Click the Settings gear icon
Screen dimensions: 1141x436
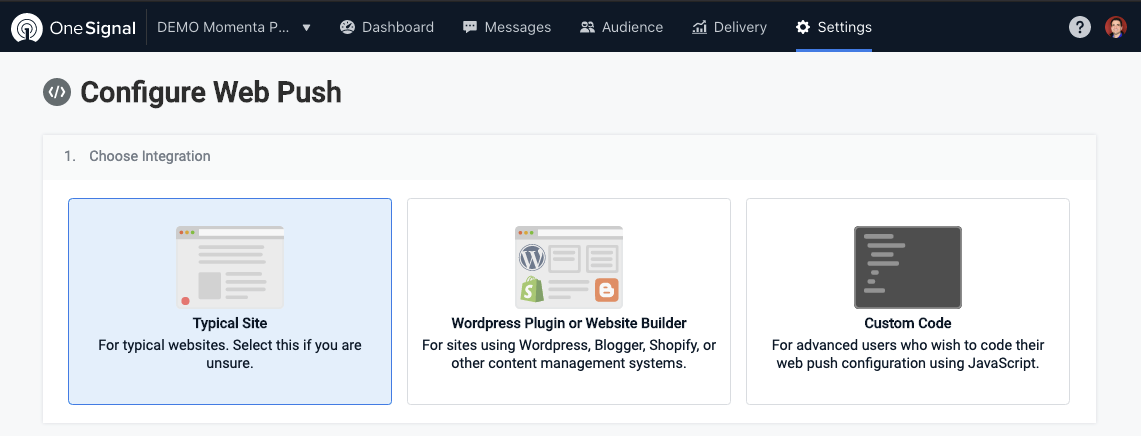coord(803,28)
